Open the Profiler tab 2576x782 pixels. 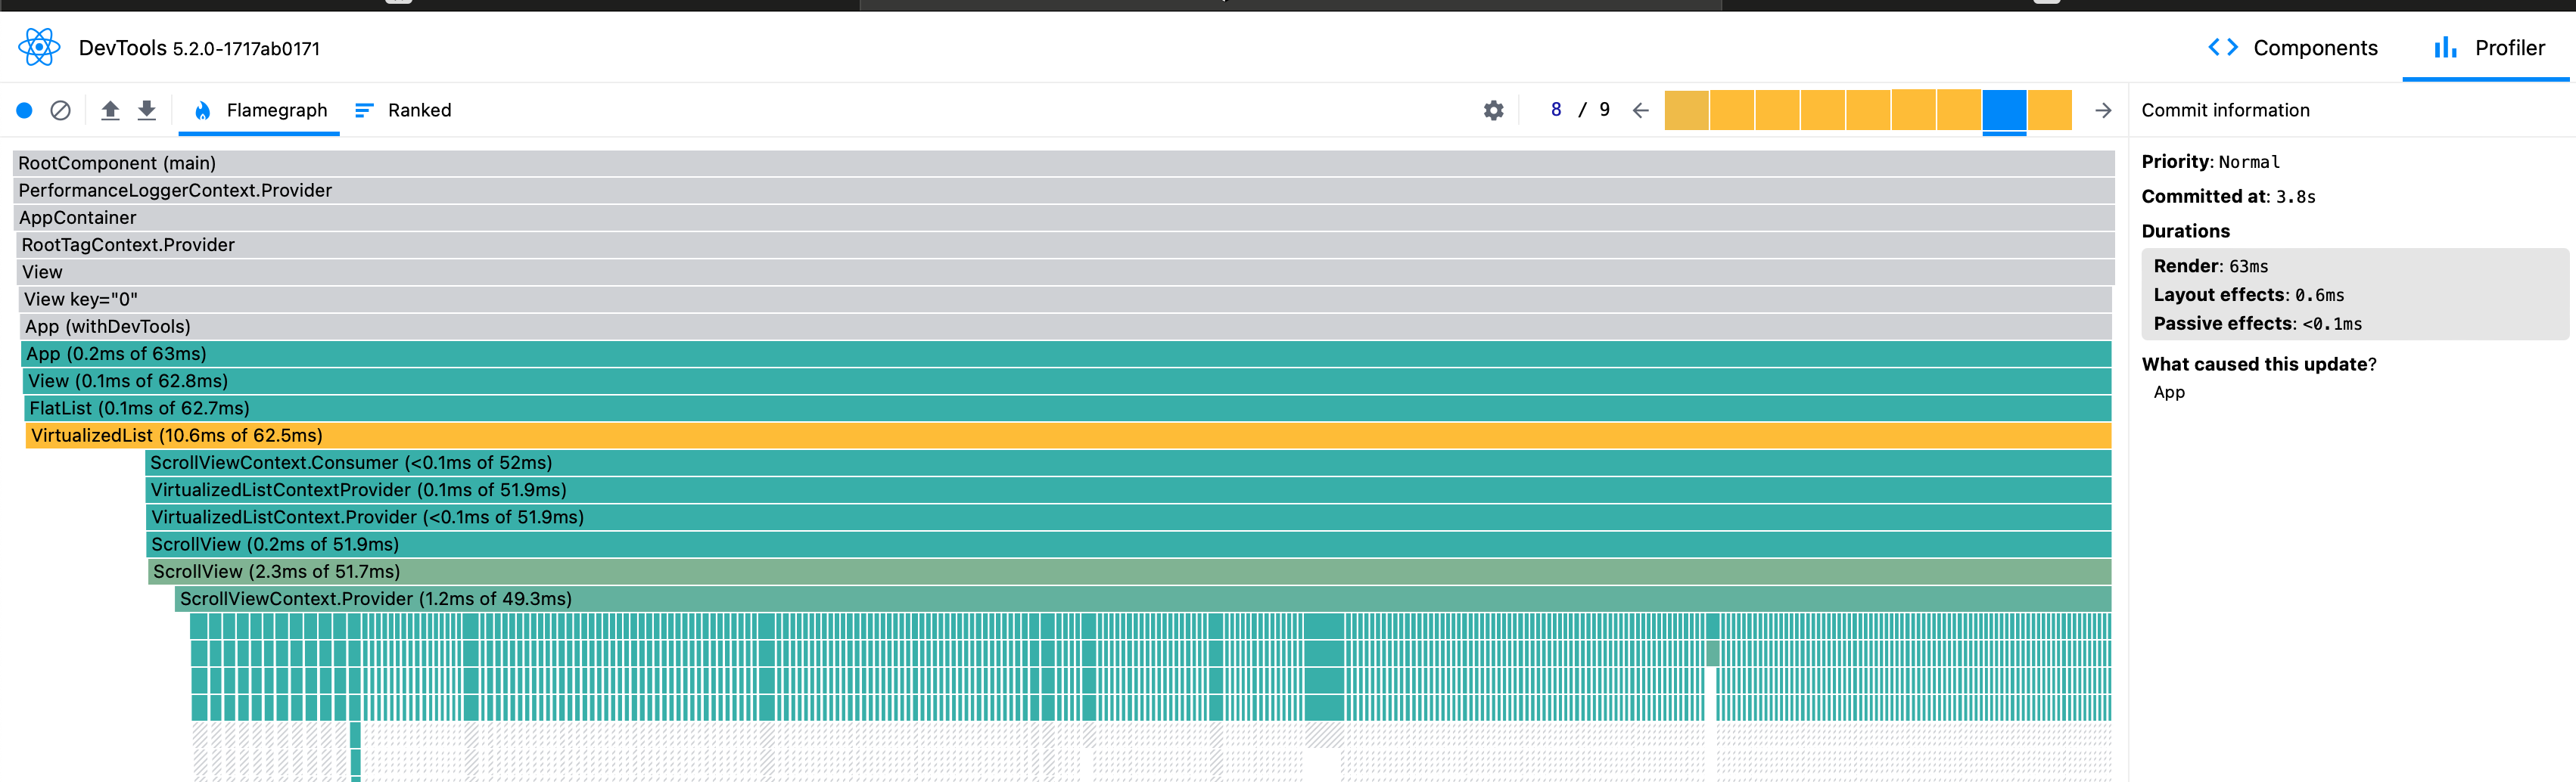(2487, 47)
